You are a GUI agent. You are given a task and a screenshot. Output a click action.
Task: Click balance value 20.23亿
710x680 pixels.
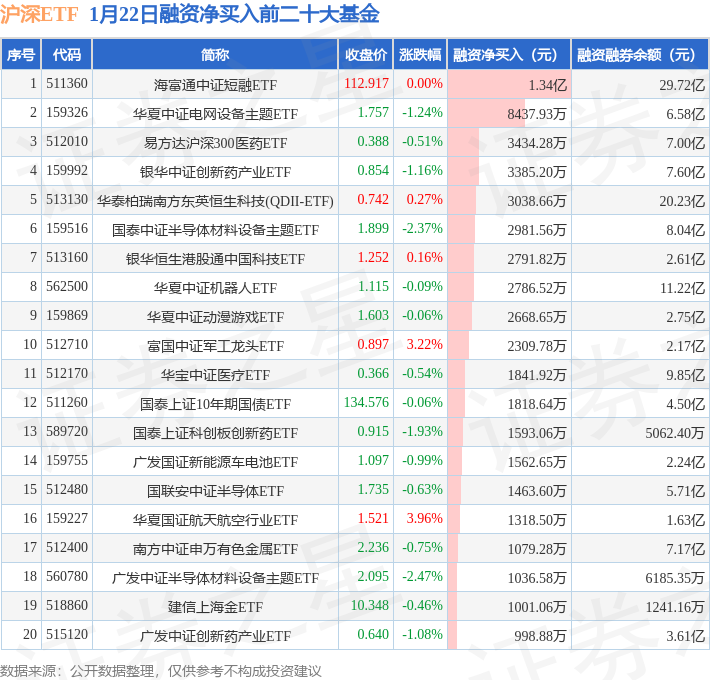click(682, 201)
